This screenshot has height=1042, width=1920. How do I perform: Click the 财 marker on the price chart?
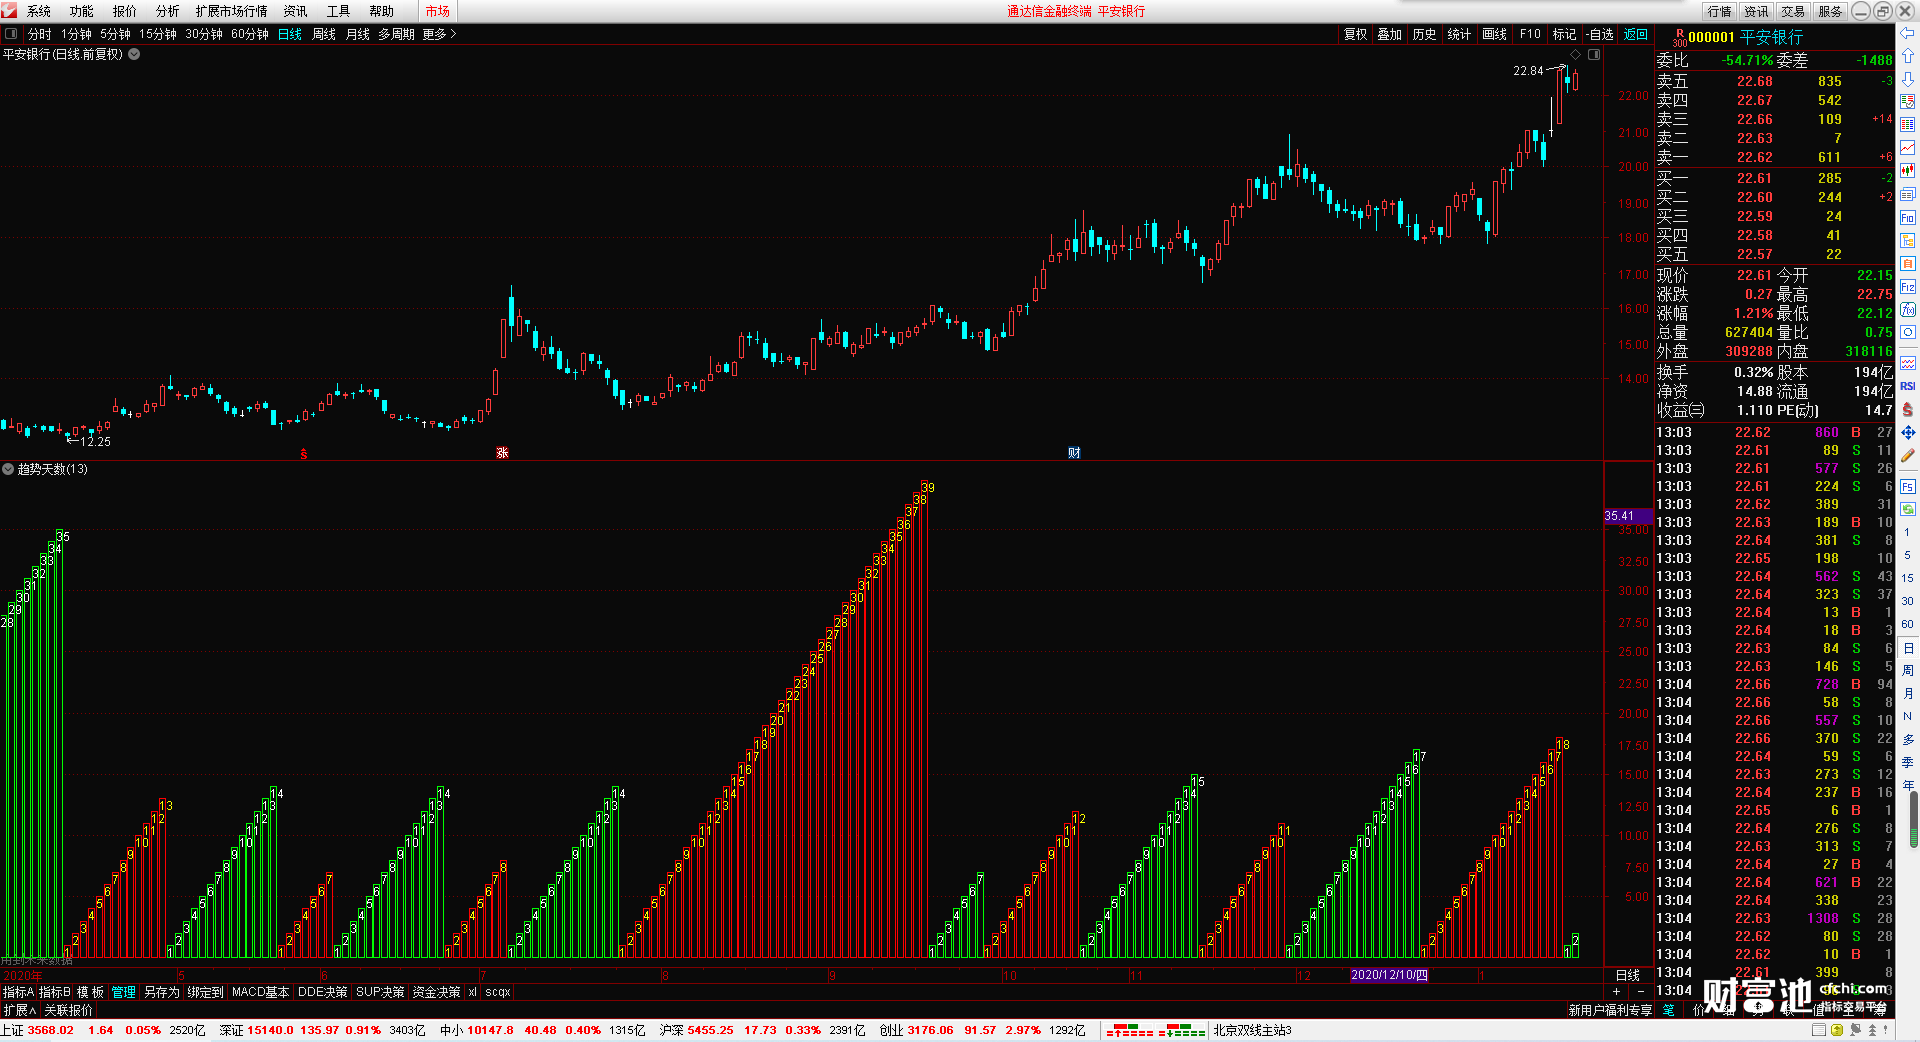(x=1074, y=453)
